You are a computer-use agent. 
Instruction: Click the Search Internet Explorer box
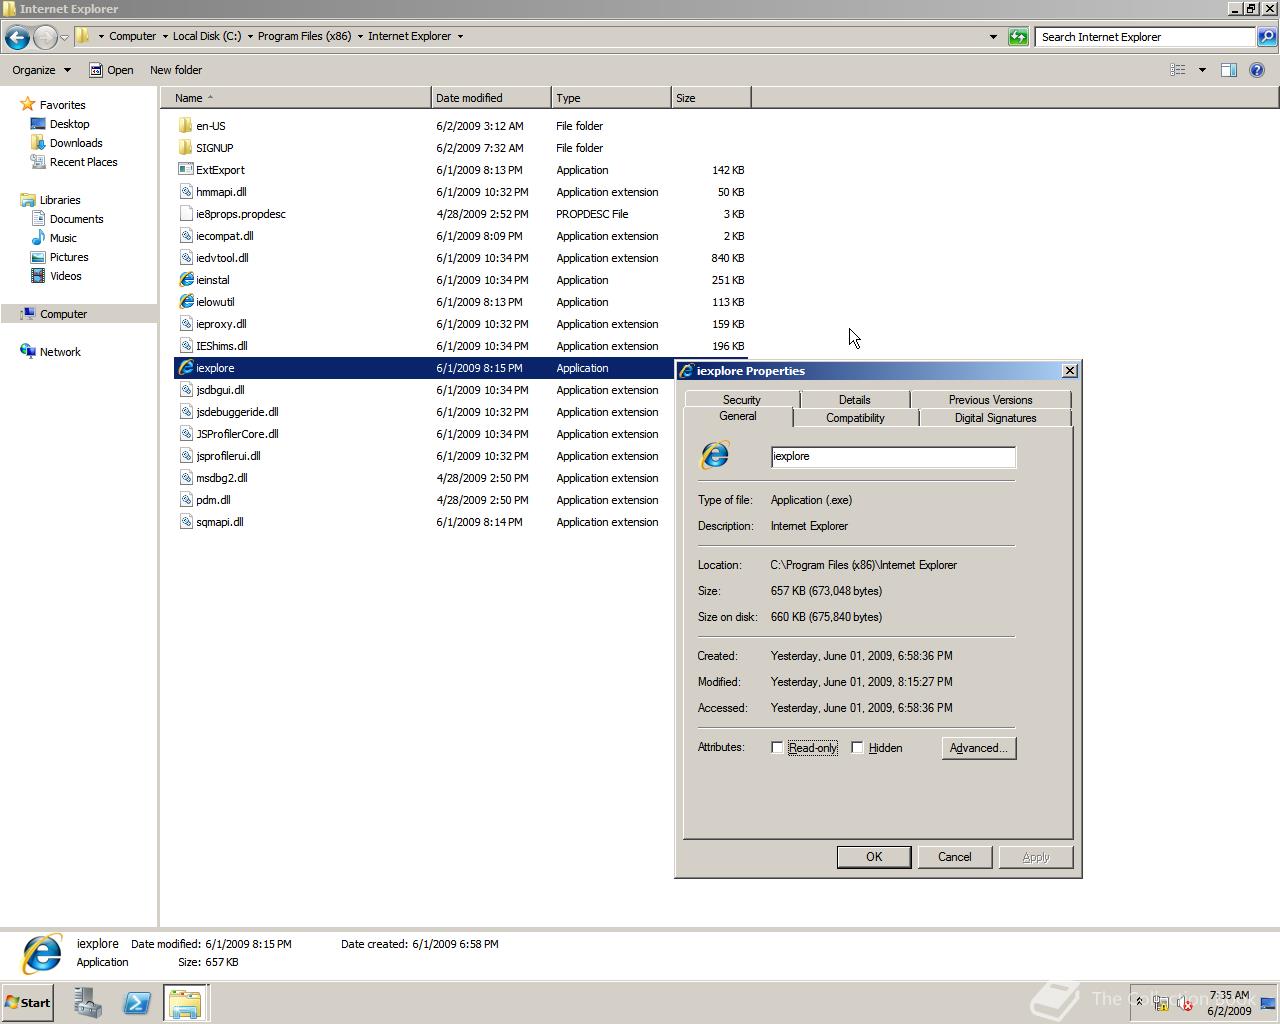(x=1145, y=37)
